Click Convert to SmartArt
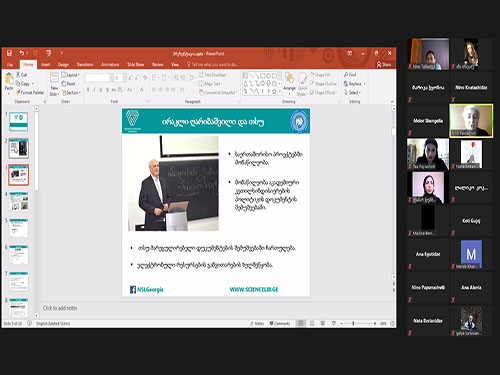This screenshot has height=375, width=500. (x=218, y=93)
